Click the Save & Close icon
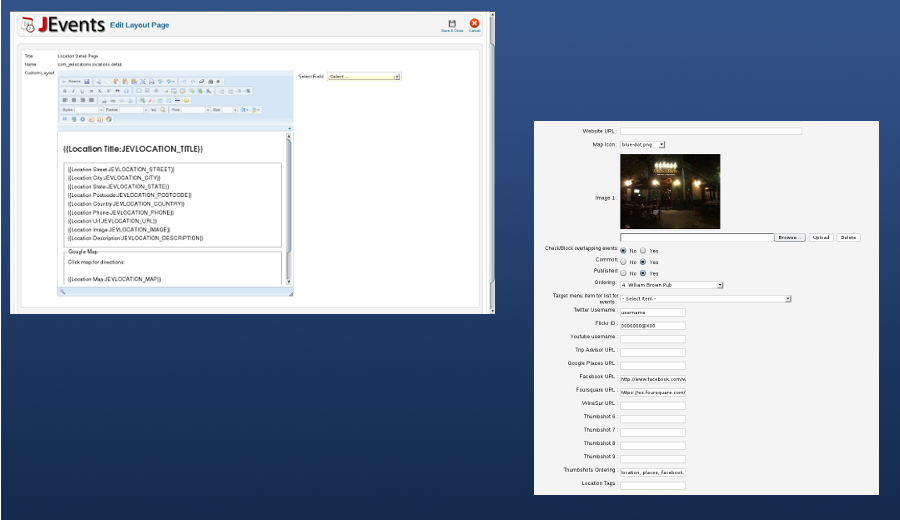This screenshot has height=520, width=900. tap(452, 23)
